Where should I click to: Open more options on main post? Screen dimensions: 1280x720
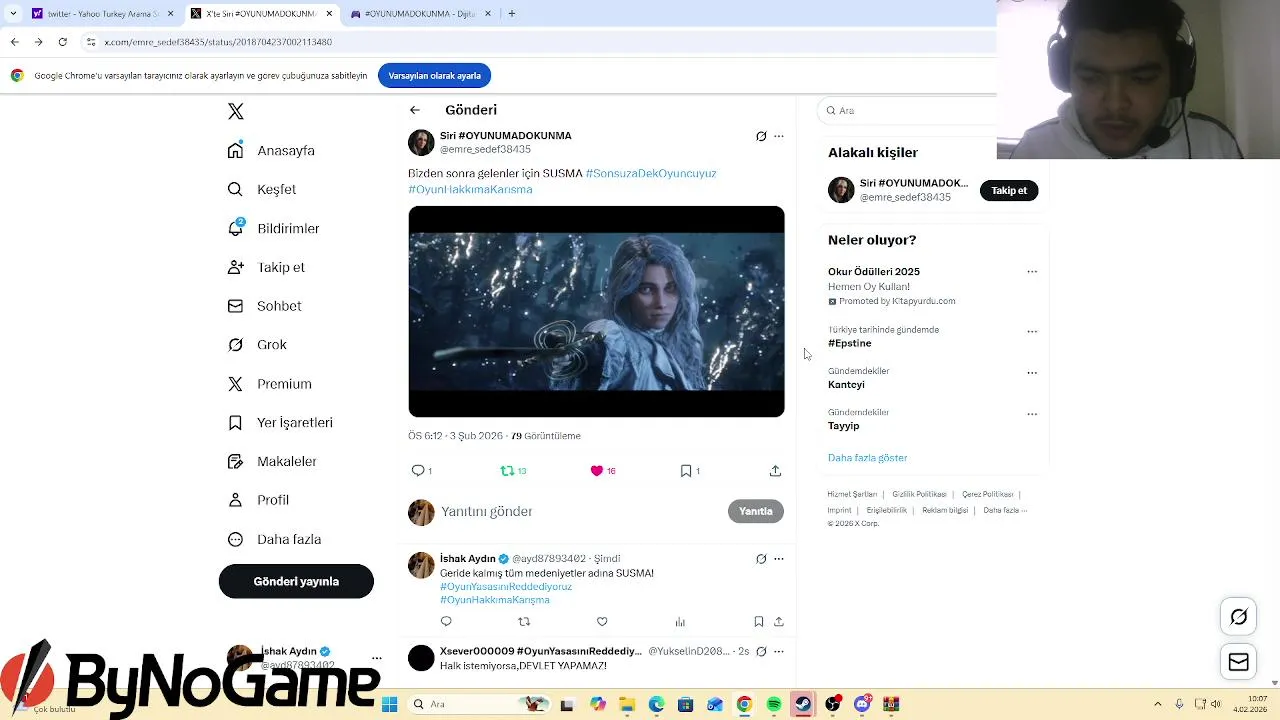point(779,136)
